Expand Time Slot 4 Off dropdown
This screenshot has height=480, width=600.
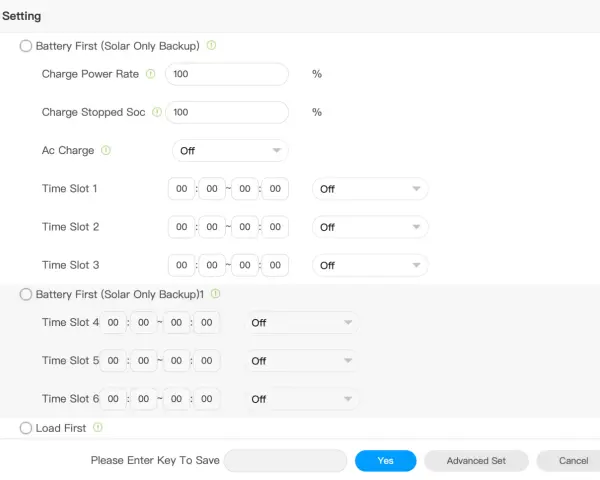coord(302,322)
